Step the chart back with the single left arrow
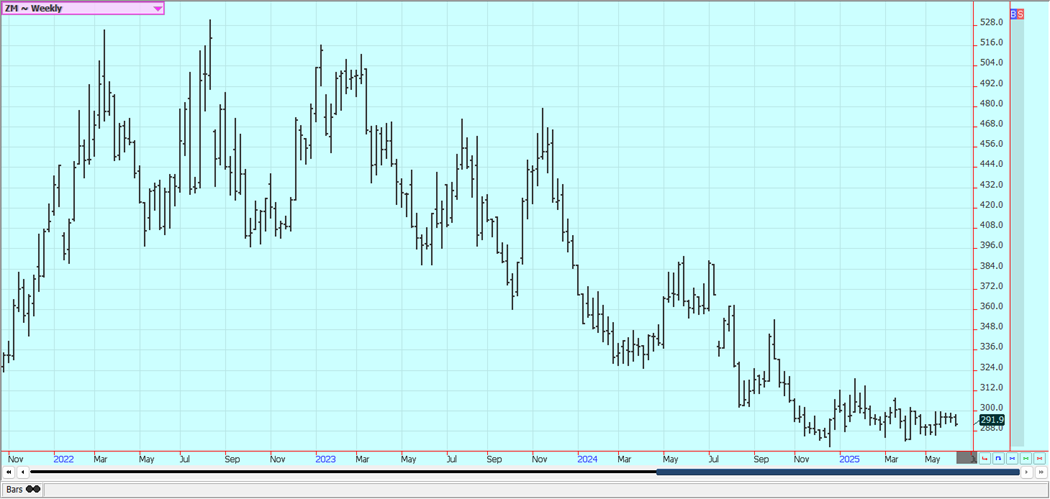The width and height of the screenshot is (1050, 499). click(23, 472)
